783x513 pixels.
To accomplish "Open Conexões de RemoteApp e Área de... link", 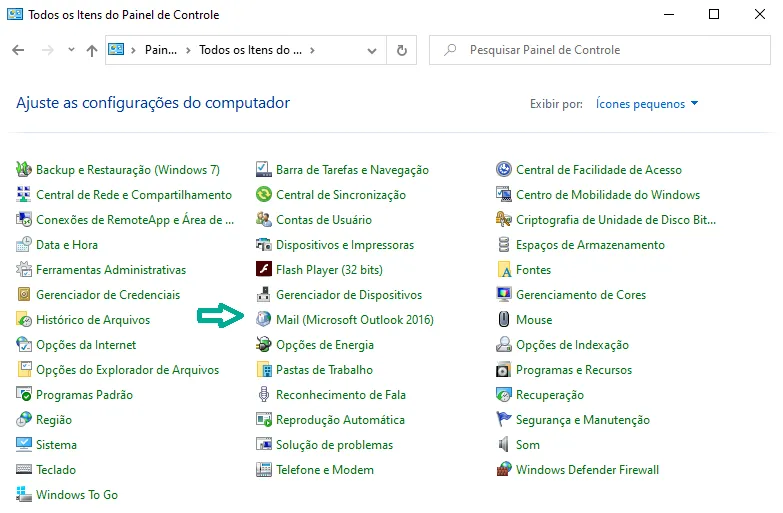I will [135, 219].
